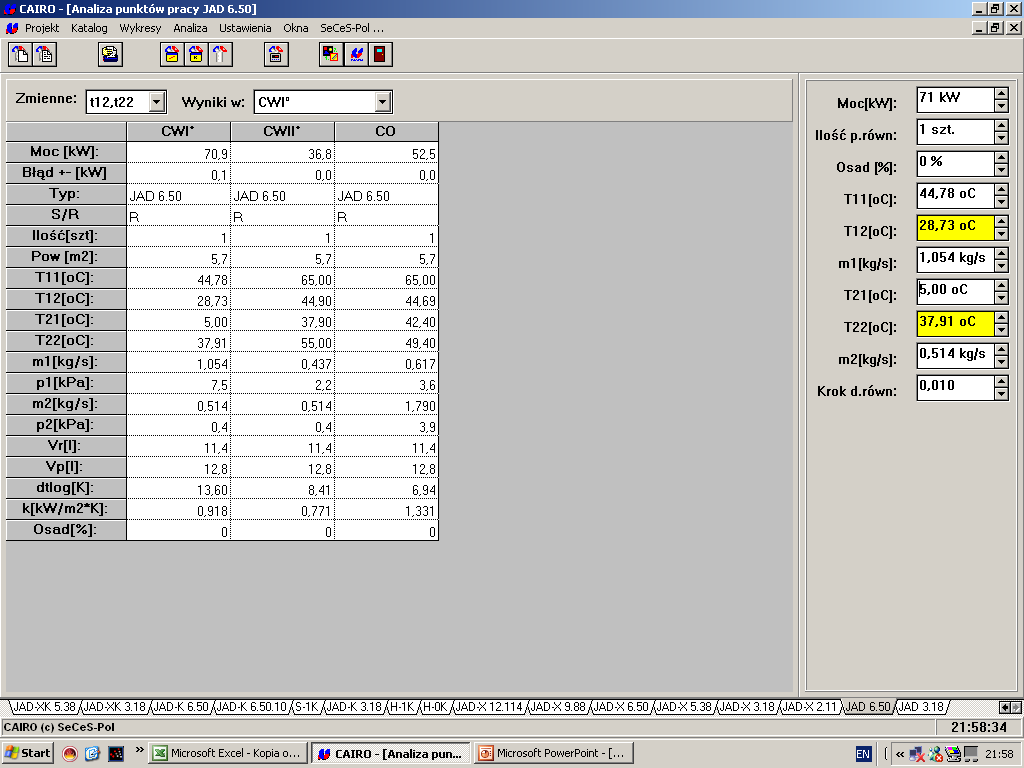Decrease T12[oC] with its down arrow

click(x=1001, y=234)
